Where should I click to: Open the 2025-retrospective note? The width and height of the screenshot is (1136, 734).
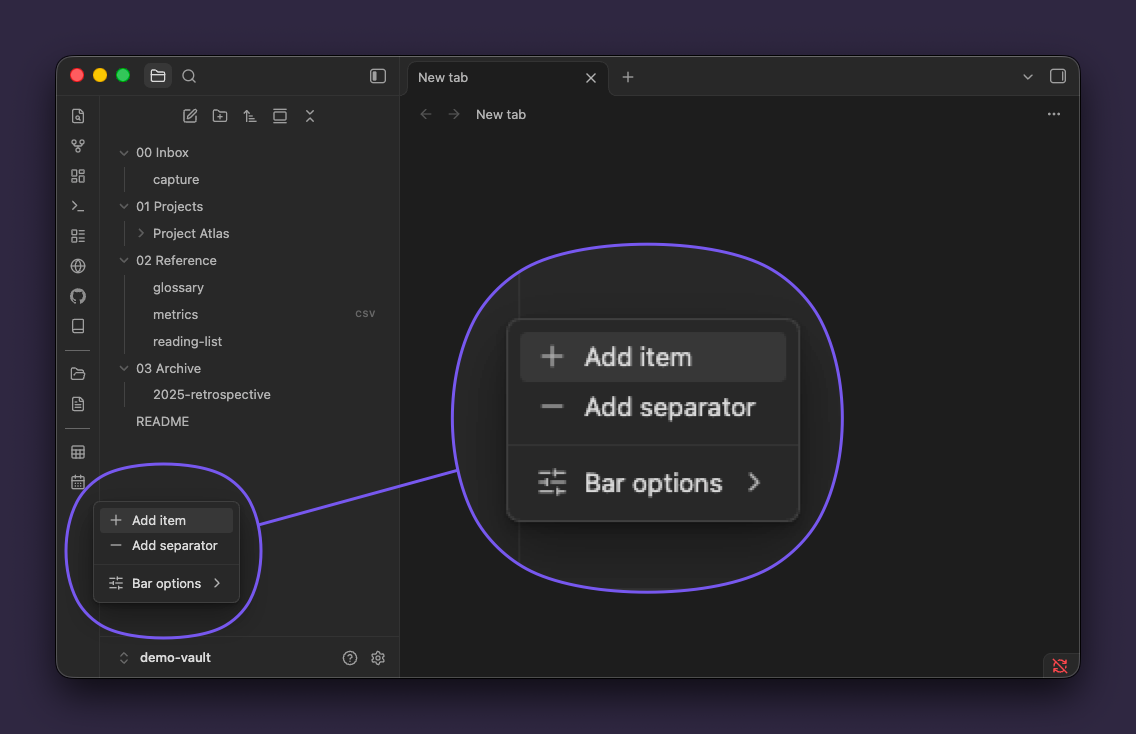pyautogui.click(x=212, y=395)
